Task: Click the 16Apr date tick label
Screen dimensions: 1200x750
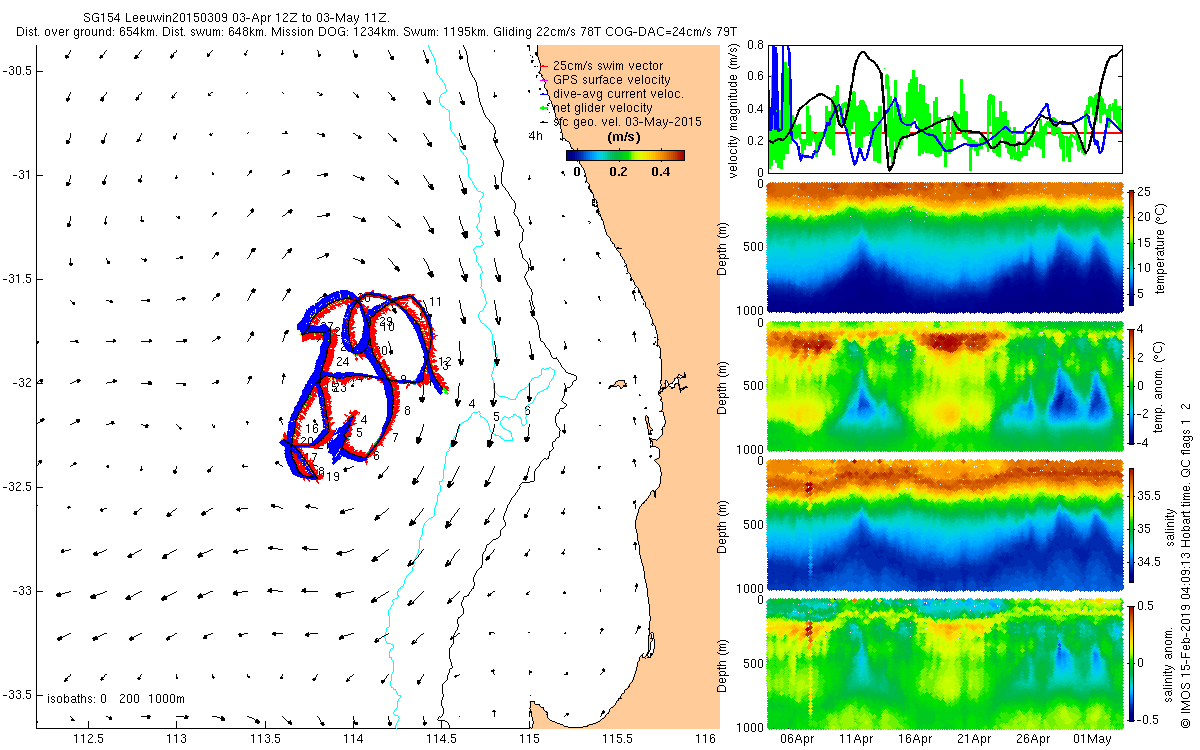Action: 913,738
